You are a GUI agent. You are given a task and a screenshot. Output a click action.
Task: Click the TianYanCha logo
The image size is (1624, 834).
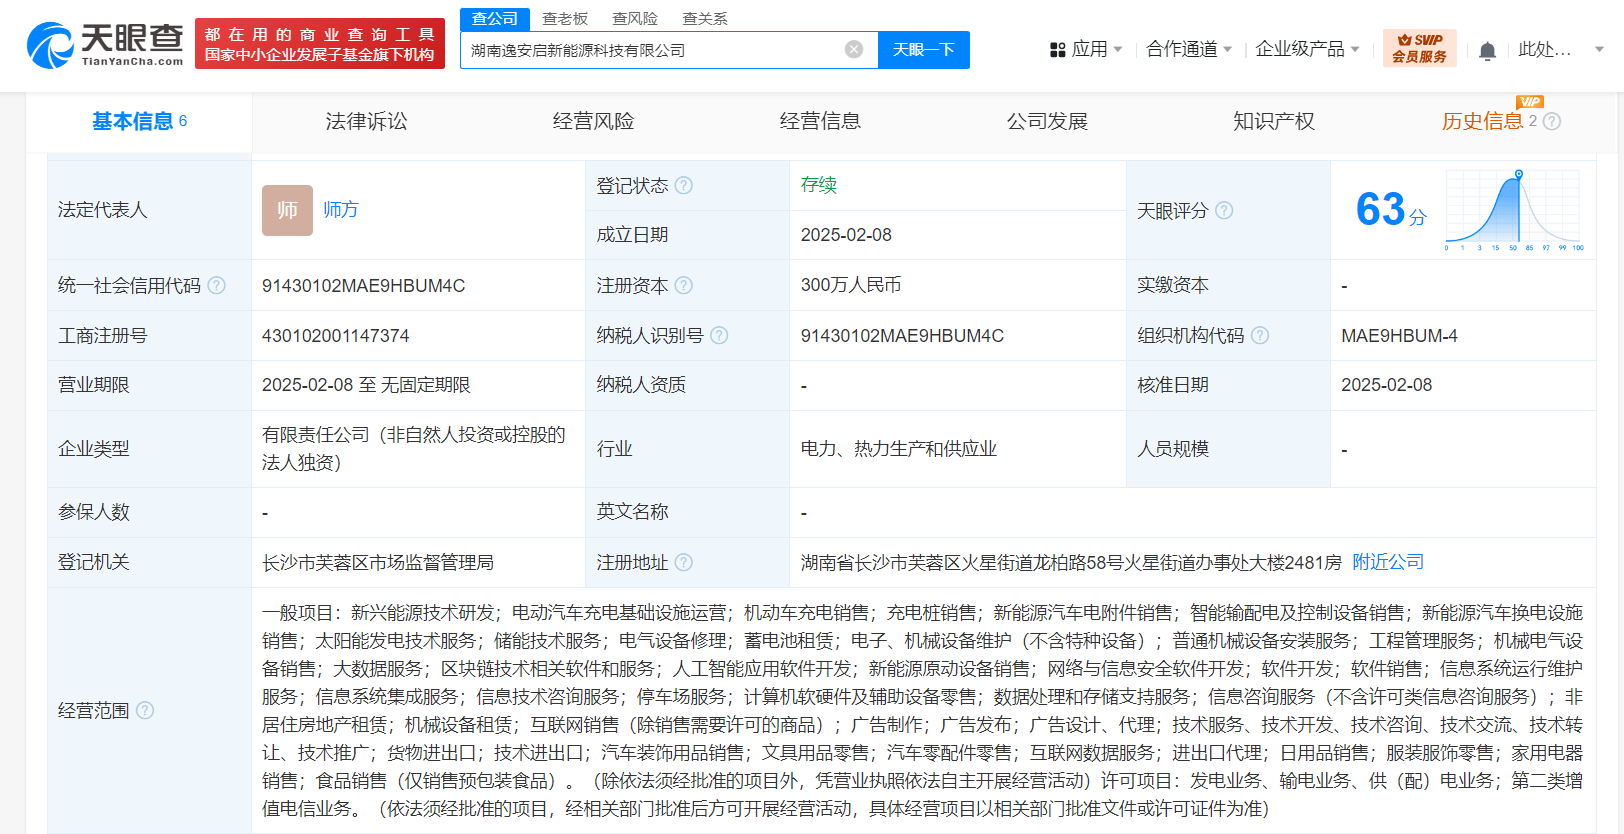tap(105, 45)
